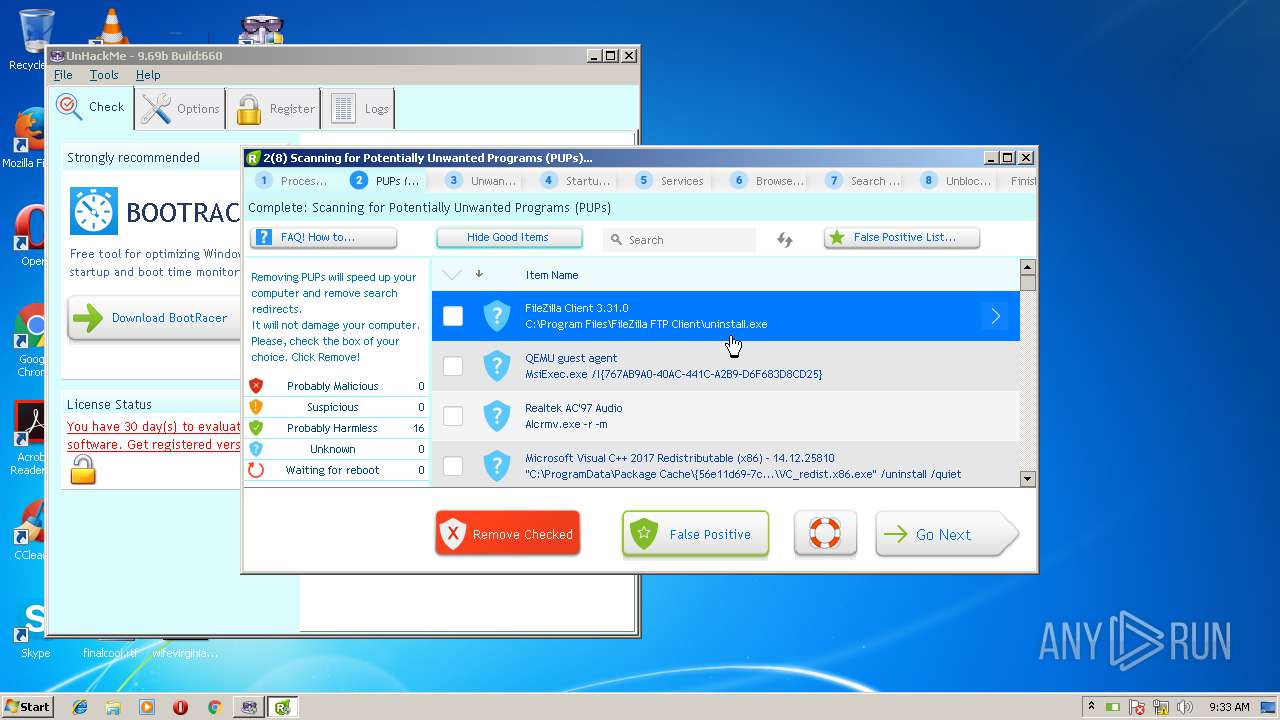Click the Suspicious orange shield icon

point(256,407)
